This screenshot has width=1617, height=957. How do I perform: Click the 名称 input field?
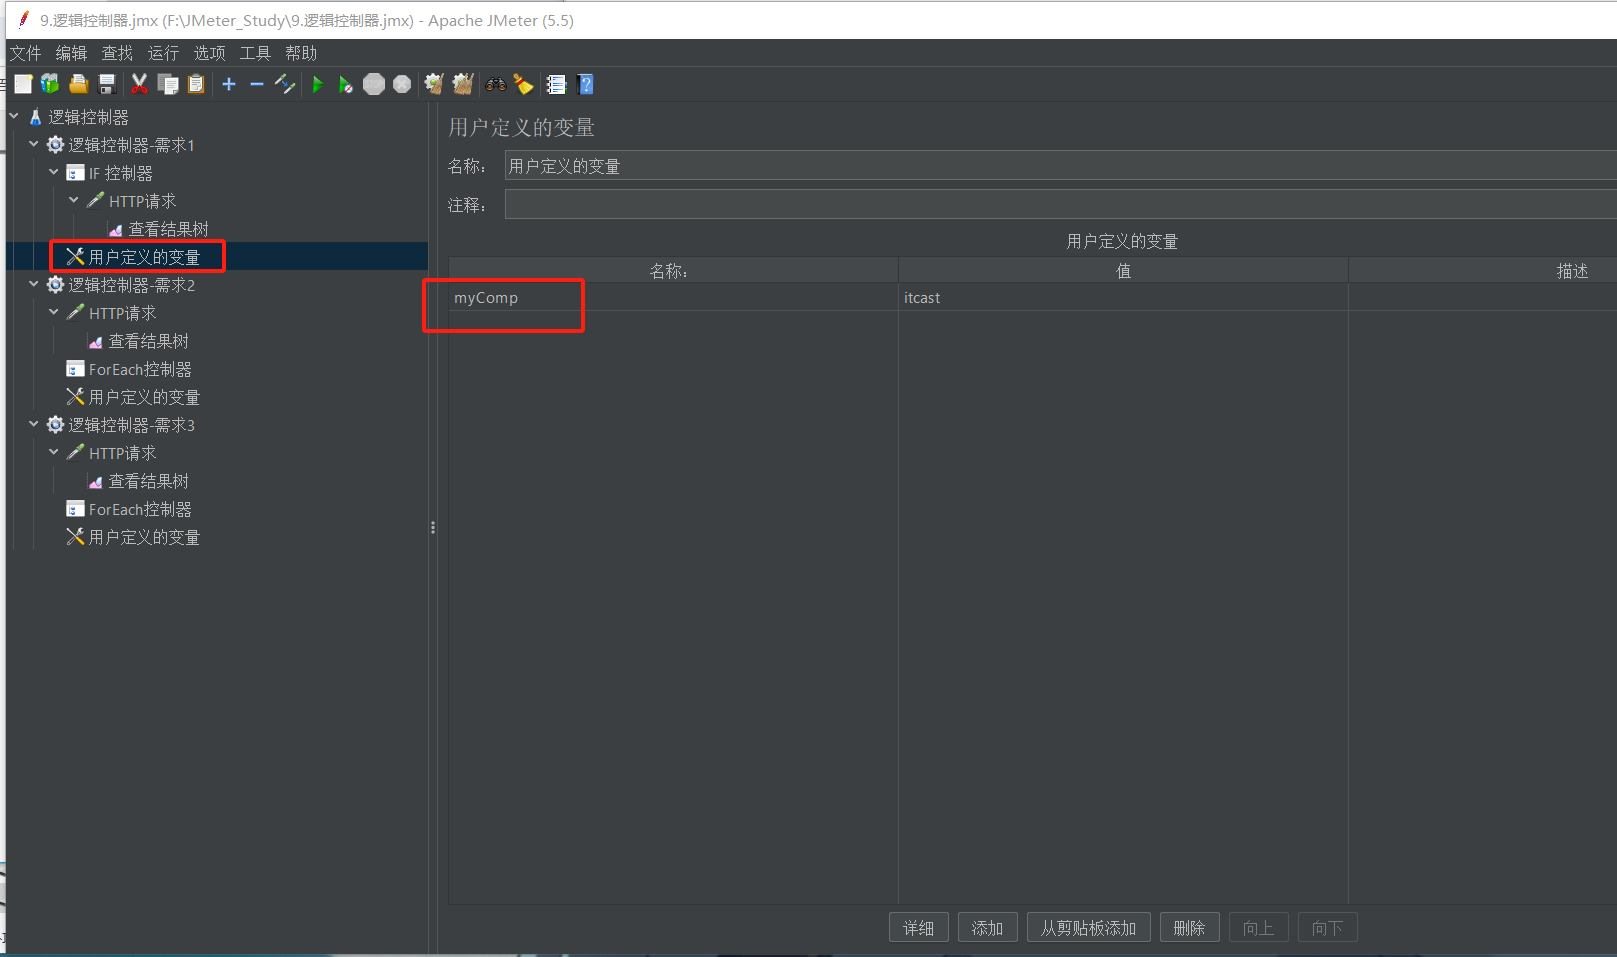pos(1060,165)
